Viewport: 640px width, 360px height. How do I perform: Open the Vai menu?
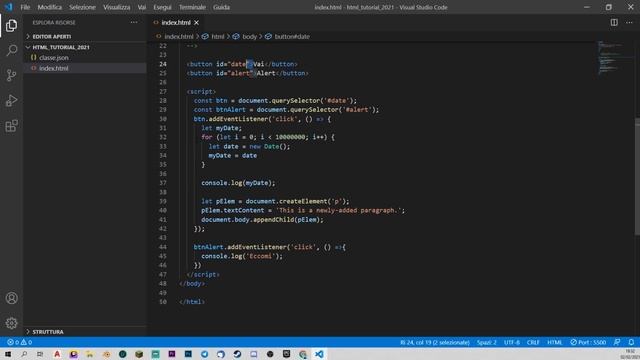142,7
